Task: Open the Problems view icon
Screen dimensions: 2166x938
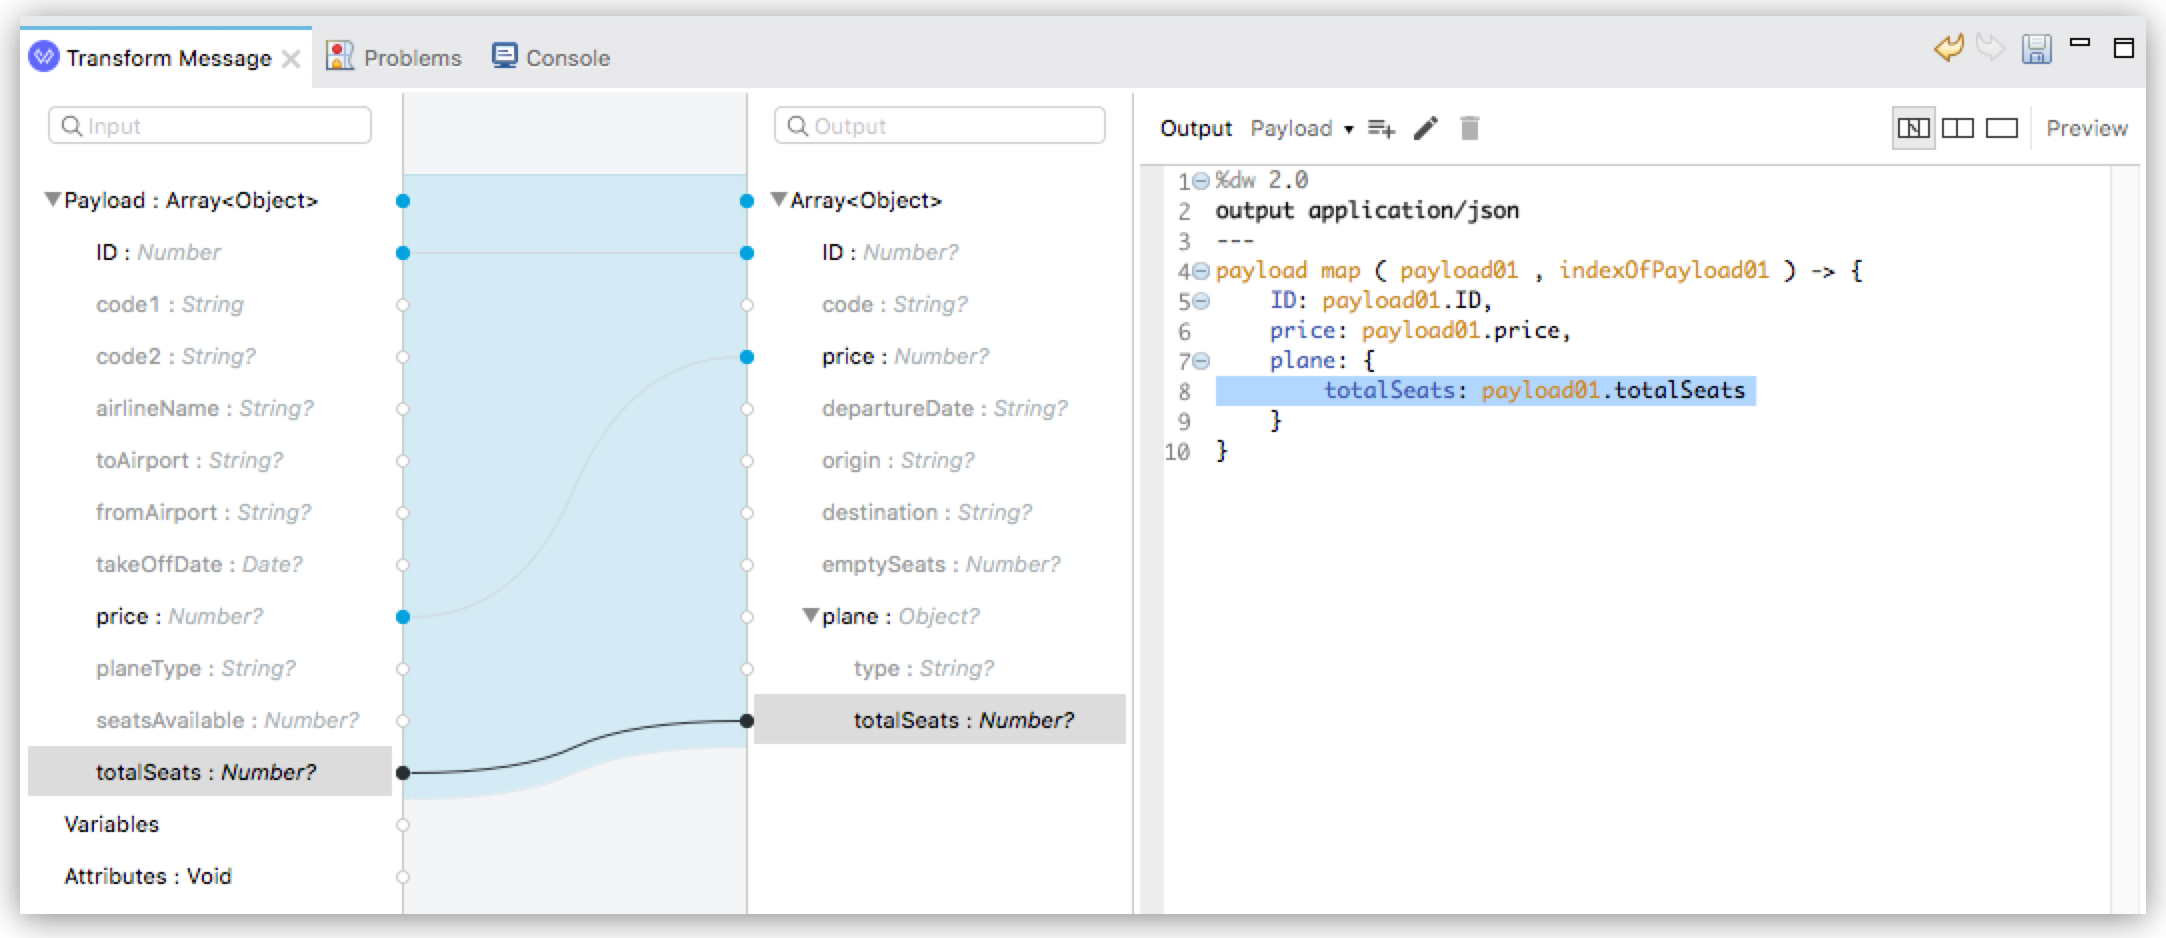Action: [x=340, y=56]
